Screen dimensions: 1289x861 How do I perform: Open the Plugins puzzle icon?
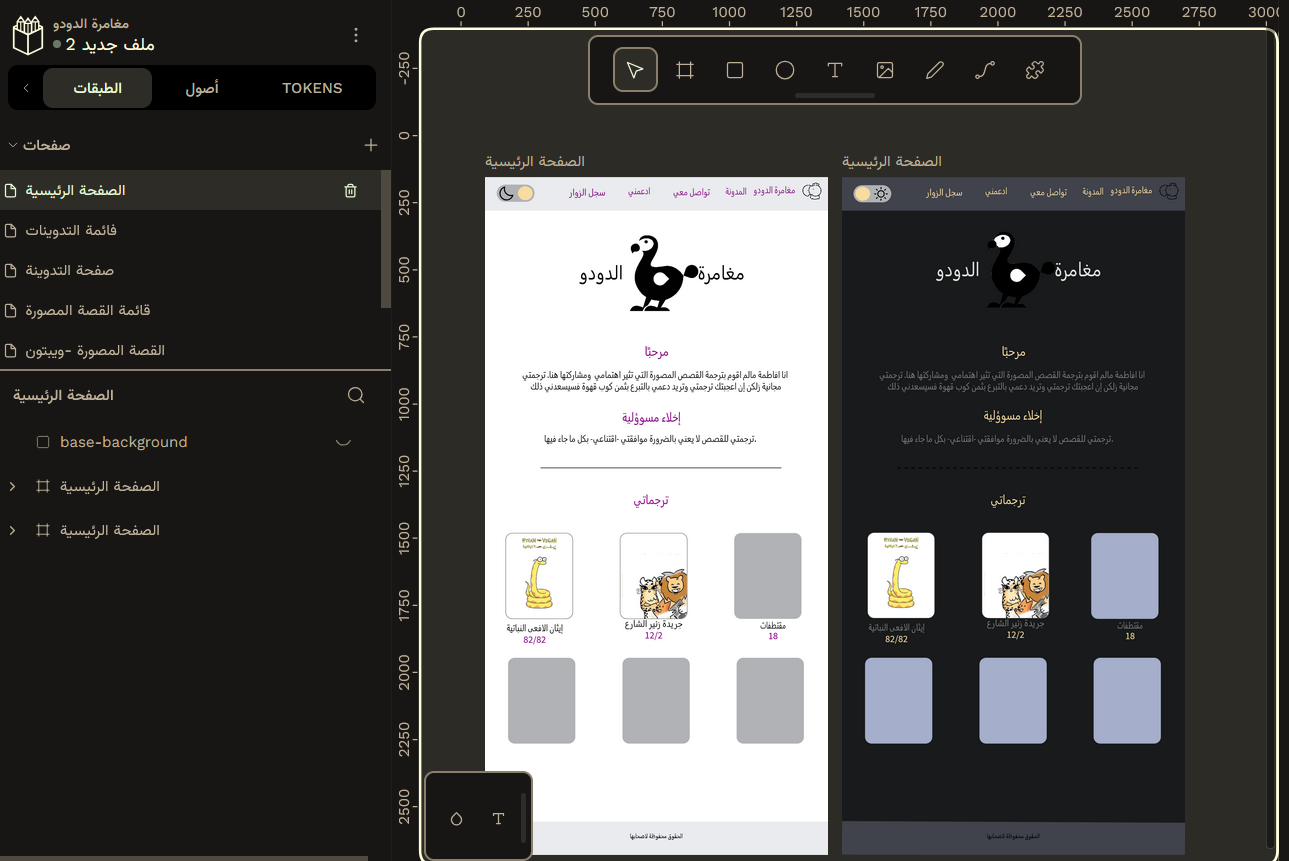click(1035, 70)
